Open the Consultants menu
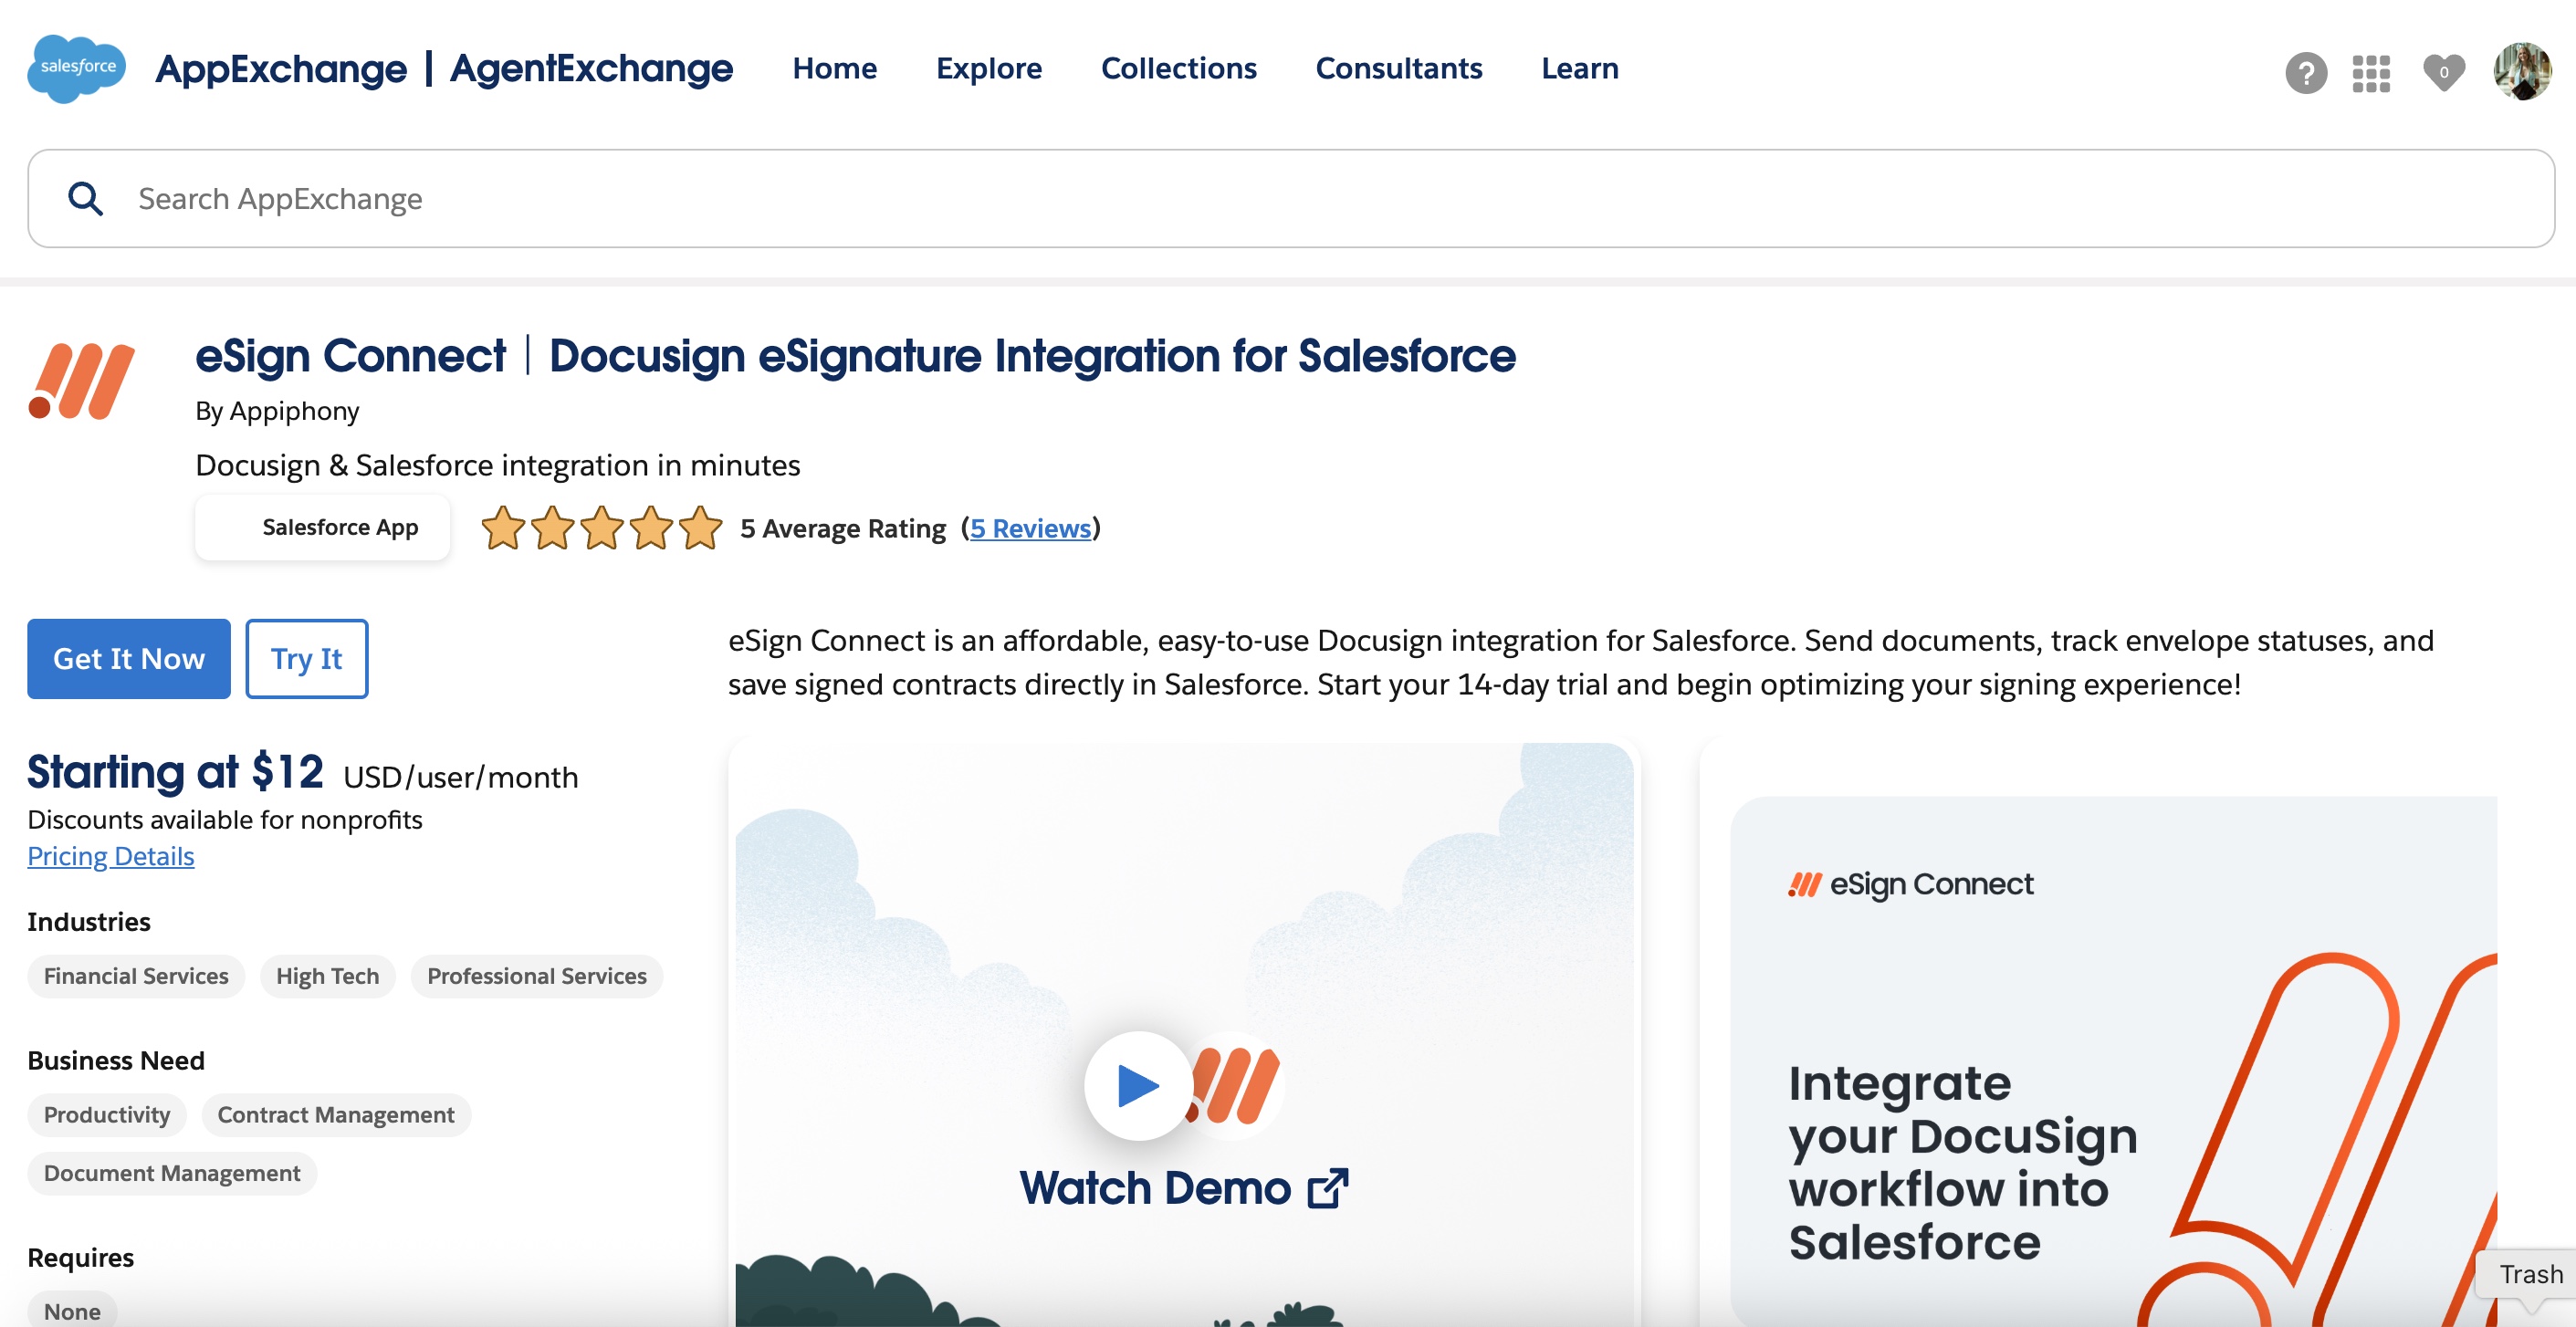 [1398, 68]
